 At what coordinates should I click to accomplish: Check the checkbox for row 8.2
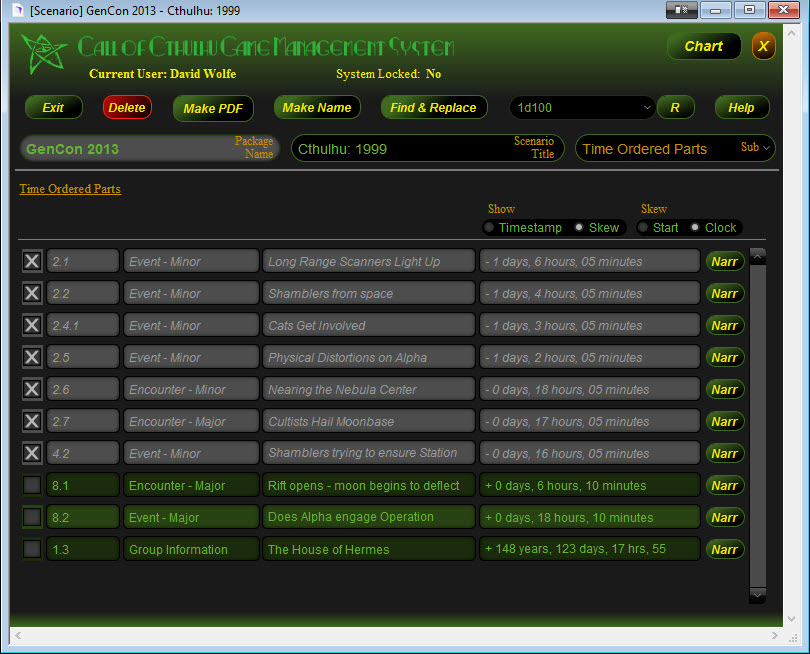tap(32, 517)
